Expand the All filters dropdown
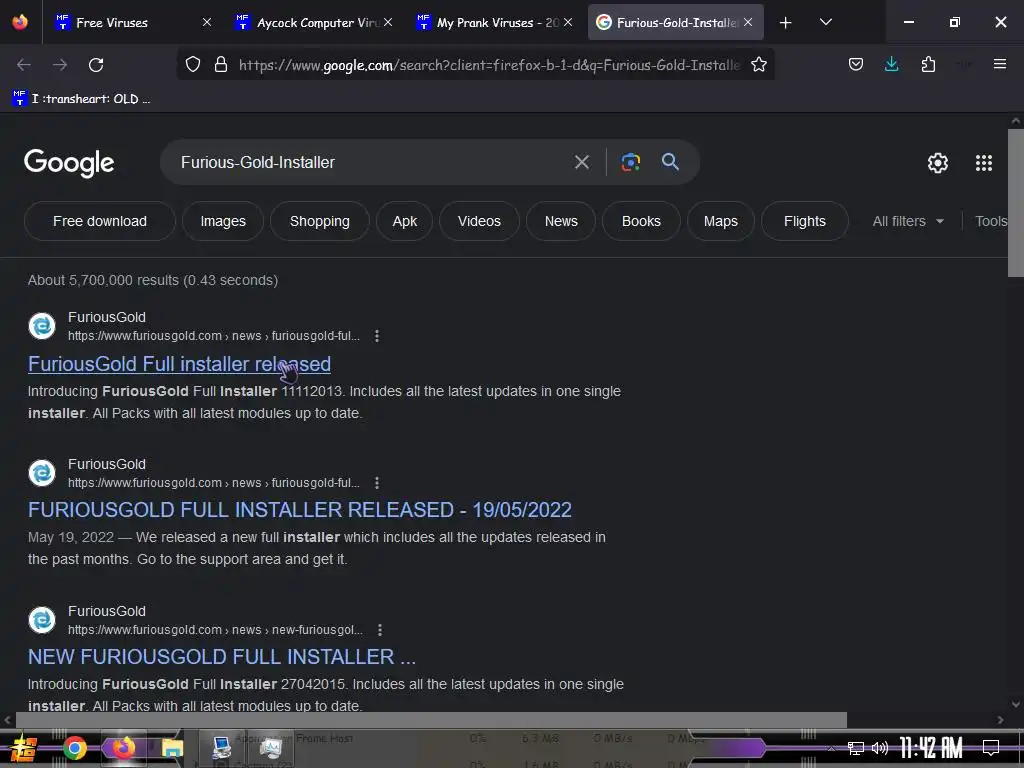This screenshot has width=1024, height=768. pyautogui.click(x=908, y=221)
